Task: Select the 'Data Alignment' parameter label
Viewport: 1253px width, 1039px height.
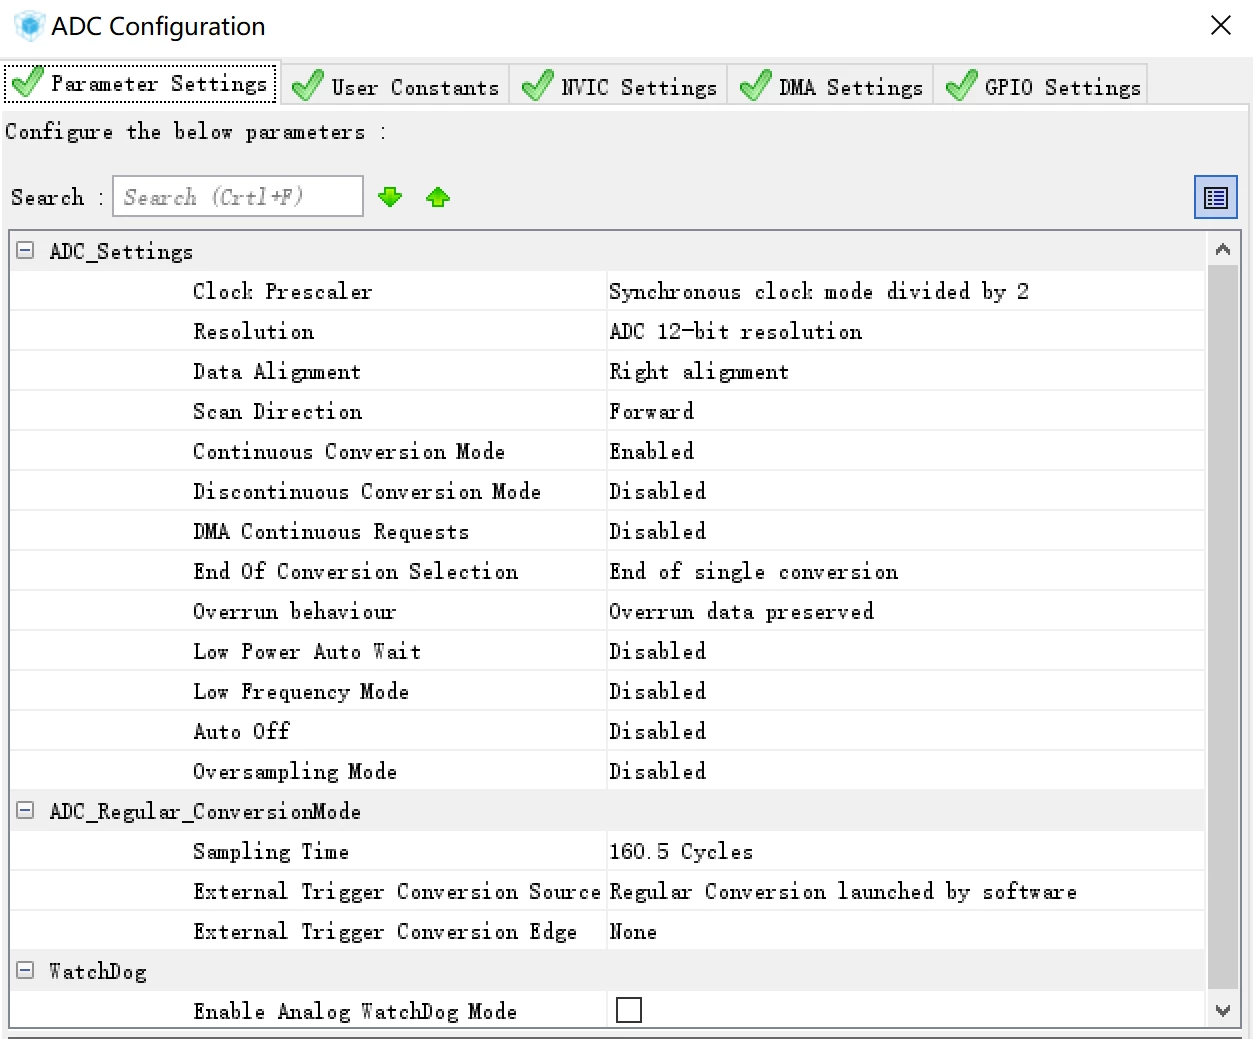Action: [276, 371]
